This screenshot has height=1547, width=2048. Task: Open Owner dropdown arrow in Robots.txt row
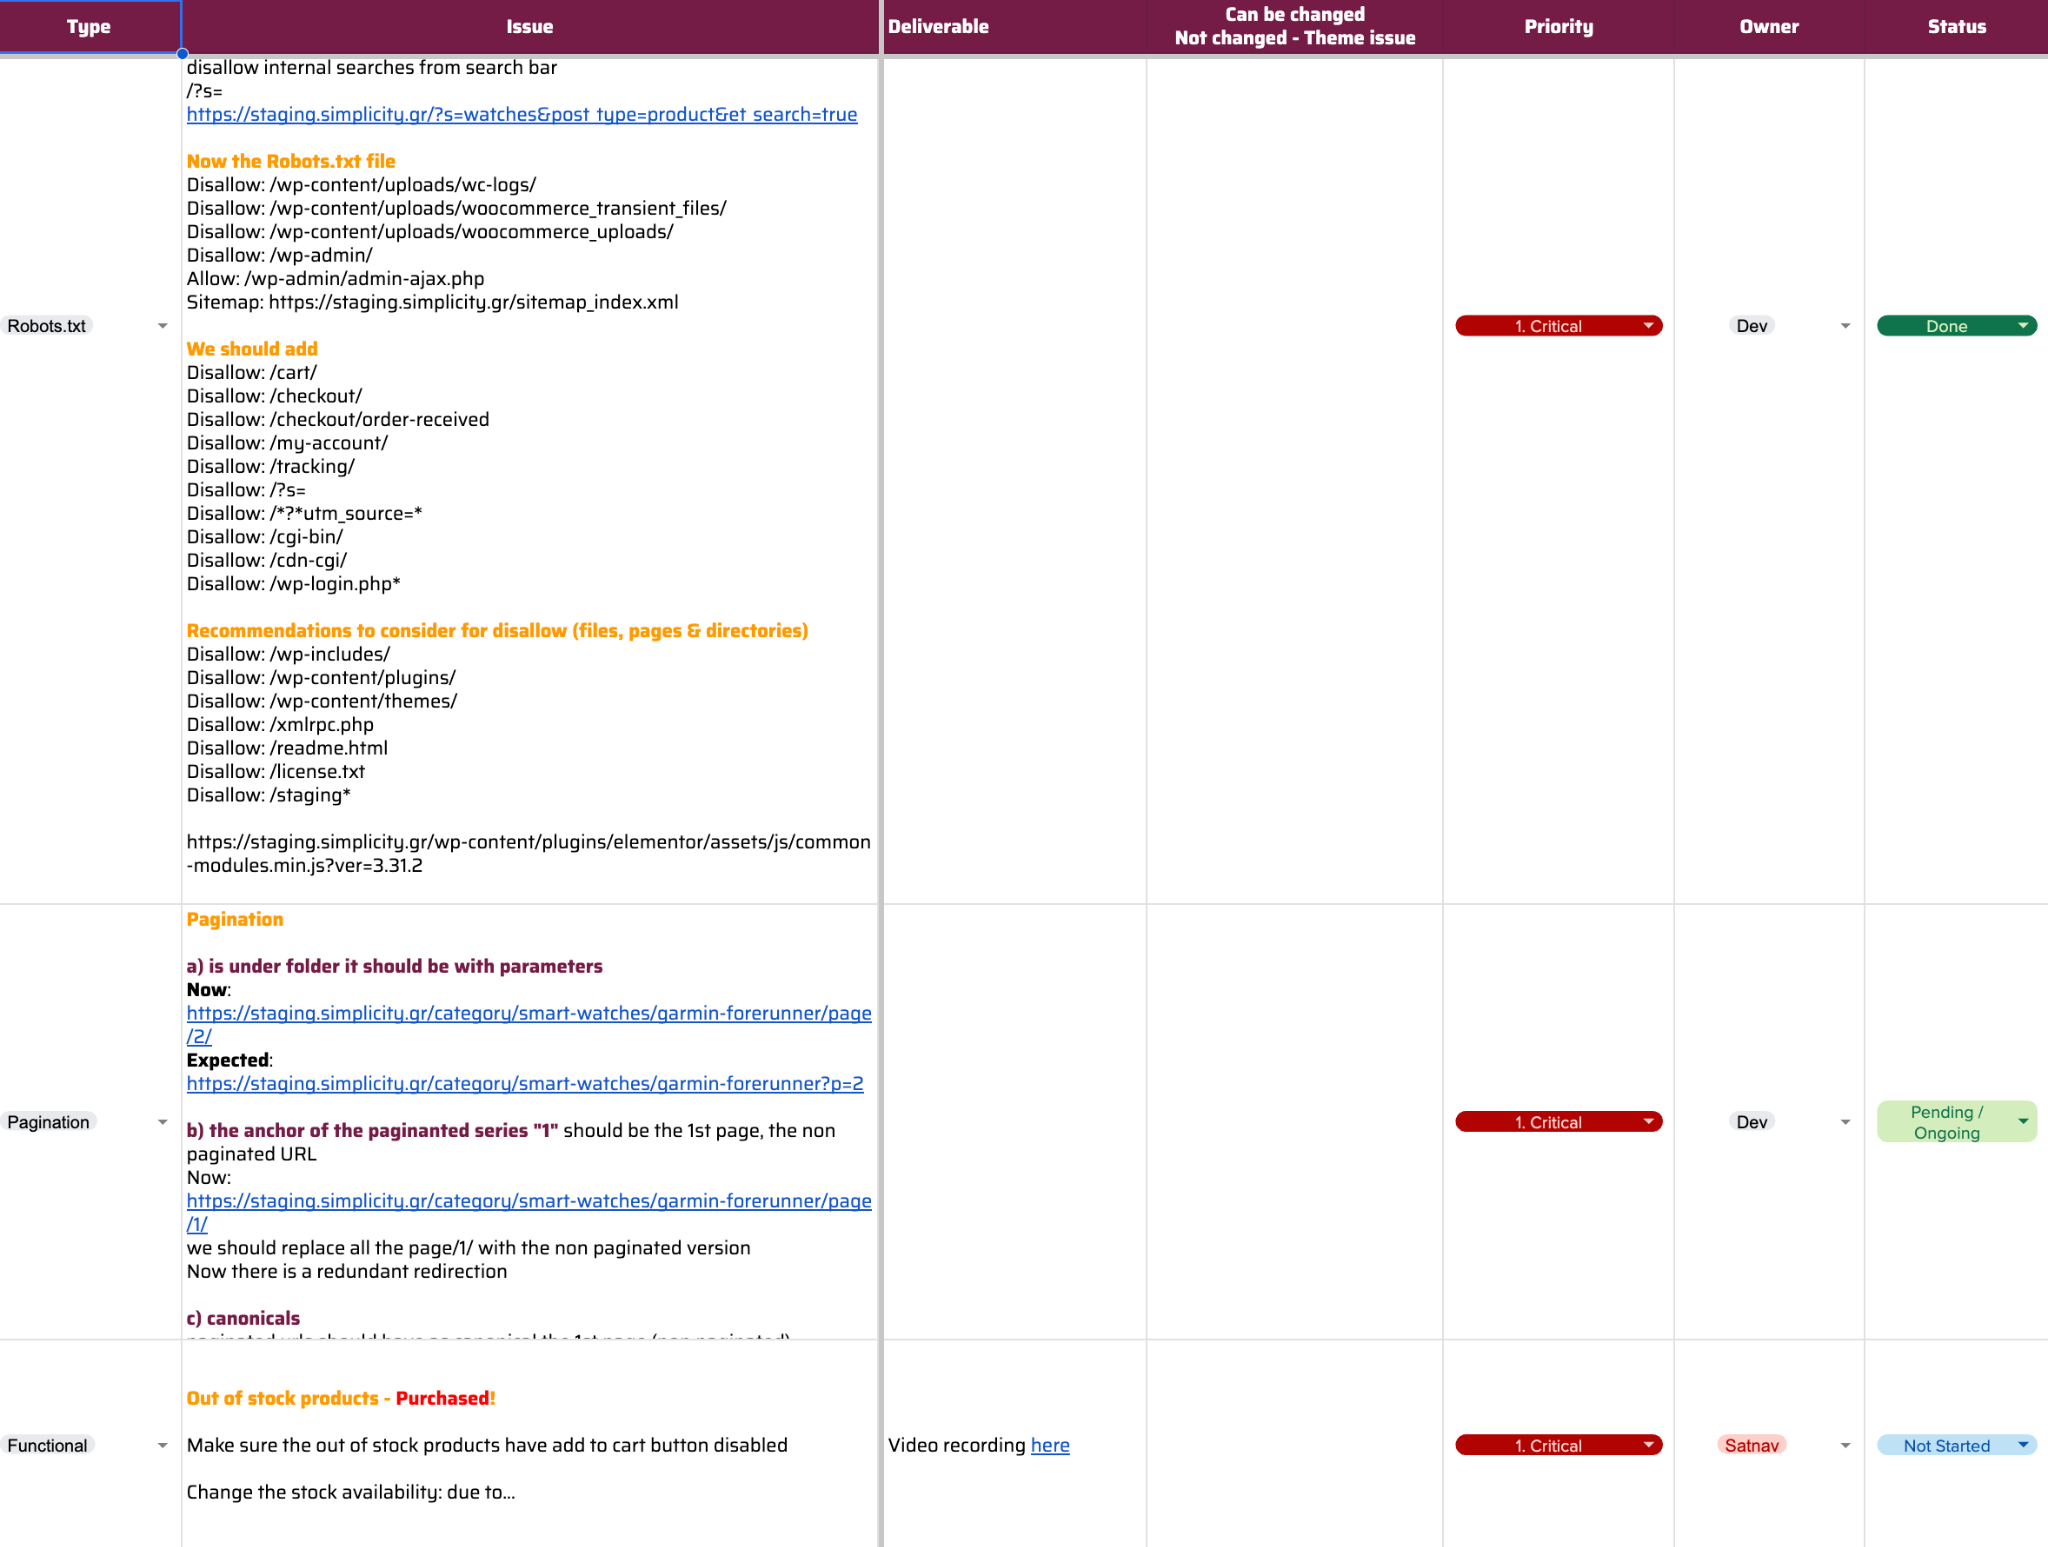(1845, 326)
